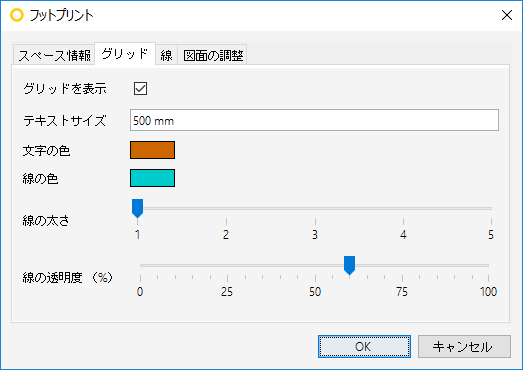This screenshot has height=370, width=523.
Task: Click the 線の太さ slider handle
Action: coord(137,208)
